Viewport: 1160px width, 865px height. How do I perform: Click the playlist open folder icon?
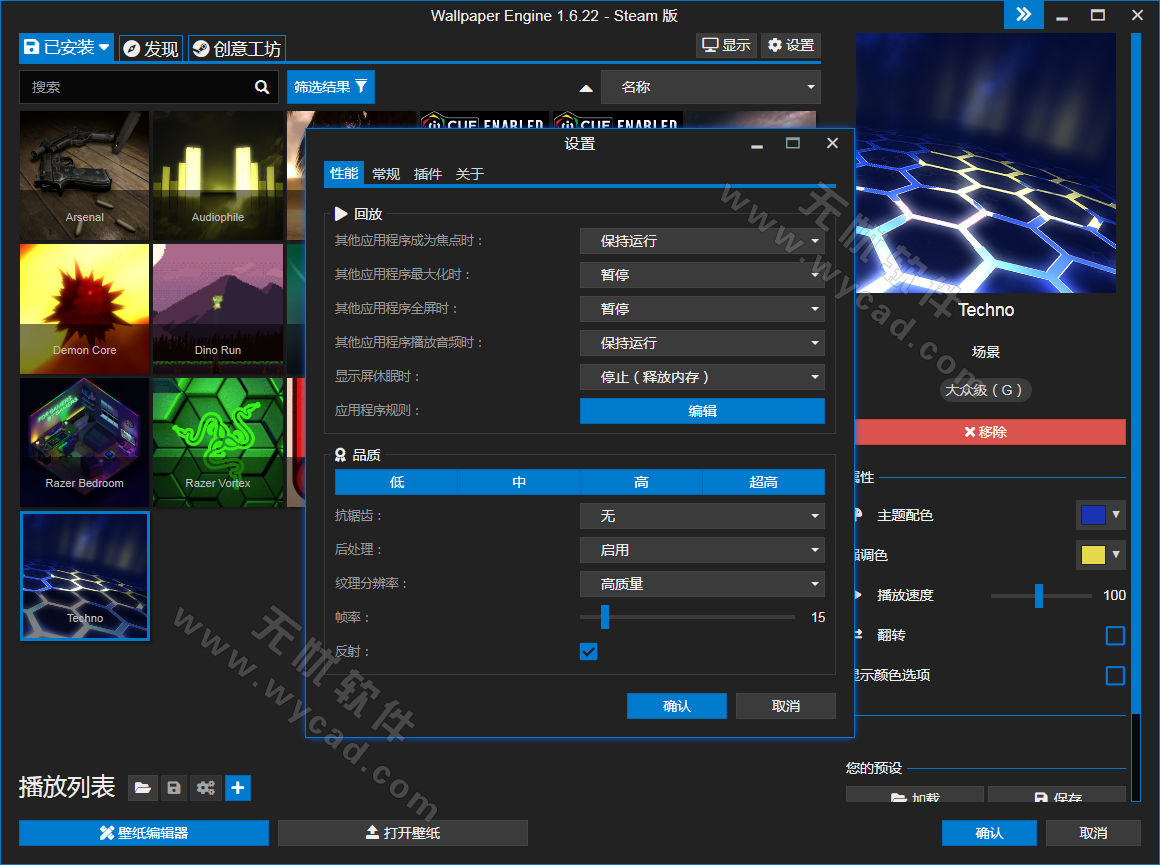click(x=143, y=788)
